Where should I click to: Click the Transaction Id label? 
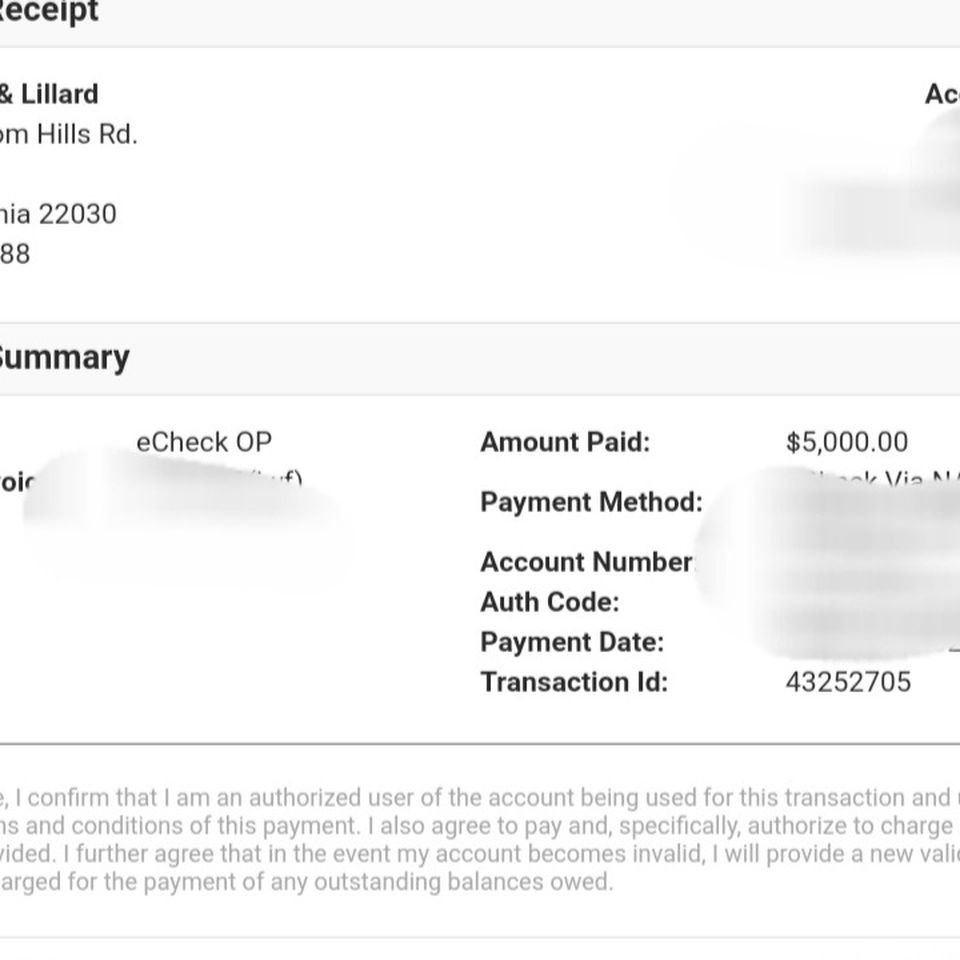(x=574, y=682)
